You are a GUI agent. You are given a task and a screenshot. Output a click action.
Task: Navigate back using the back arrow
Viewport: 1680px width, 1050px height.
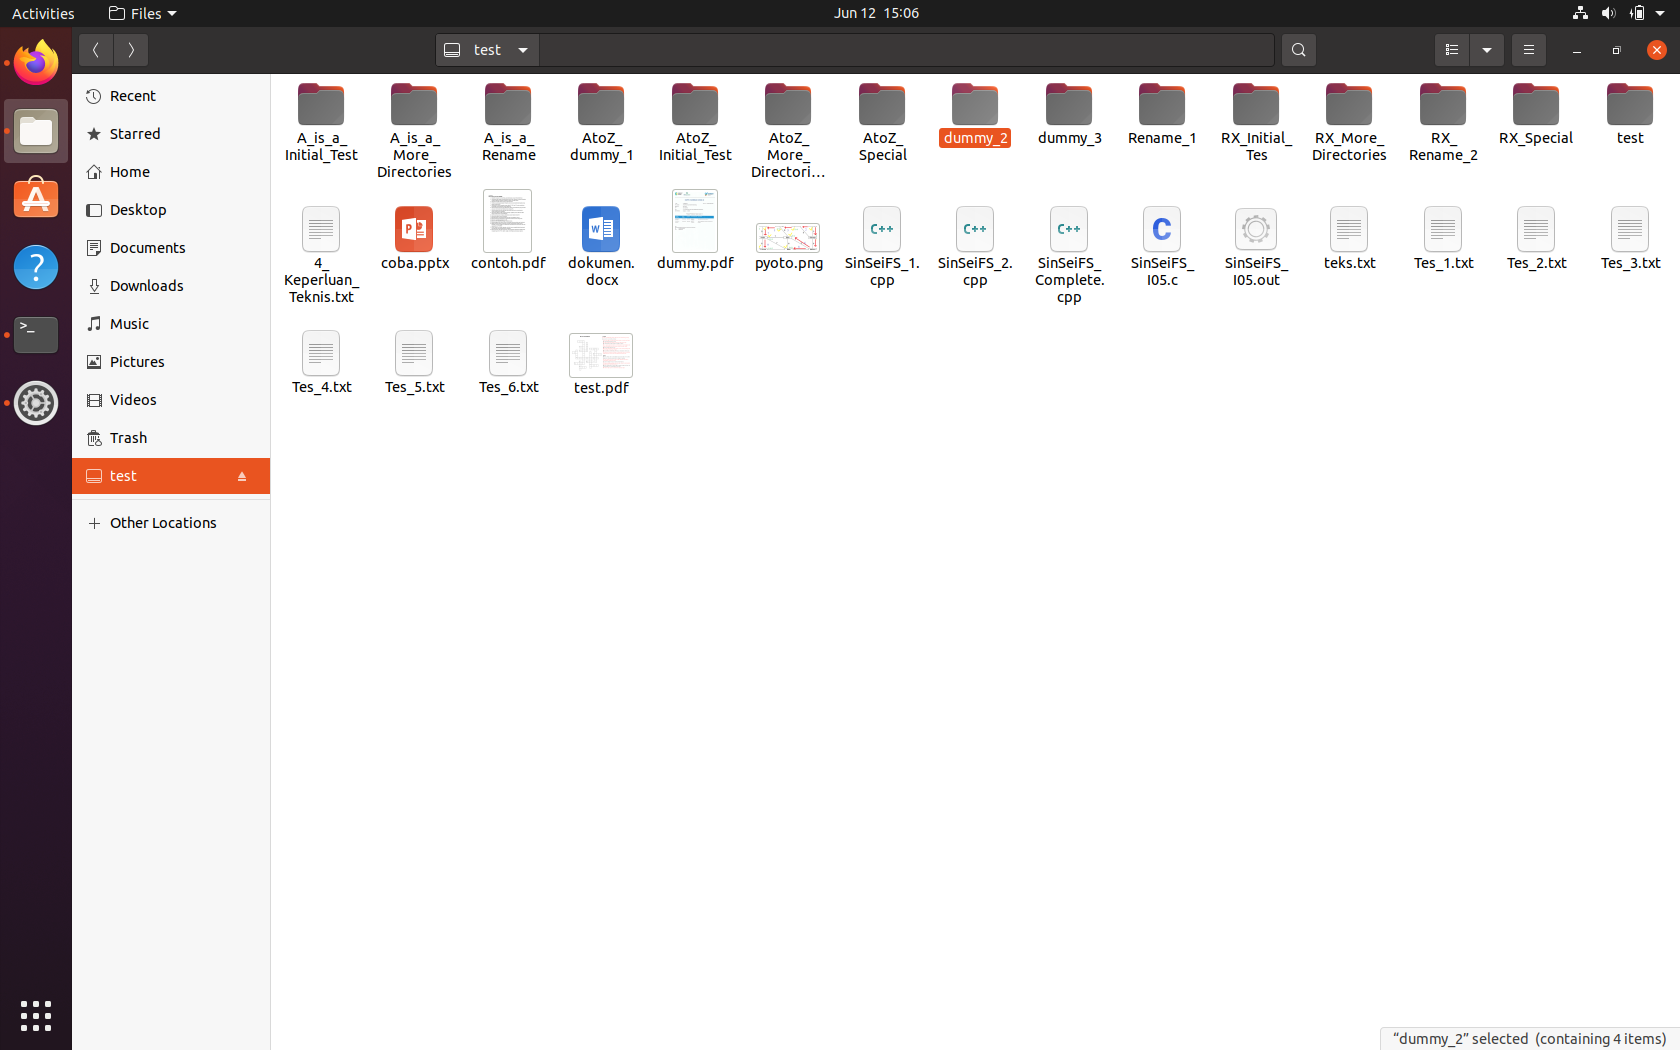pos(96,49)
